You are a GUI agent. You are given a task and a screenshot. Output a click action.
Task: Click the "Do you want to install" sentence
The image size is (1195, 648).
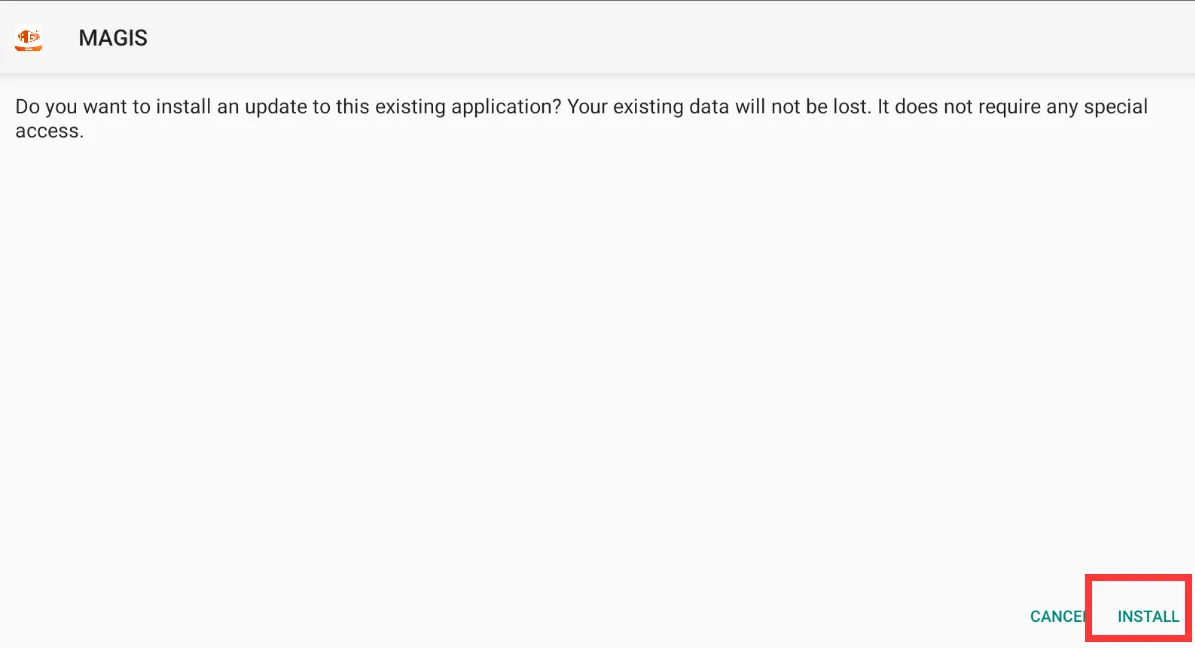click(x=288, y=107)
